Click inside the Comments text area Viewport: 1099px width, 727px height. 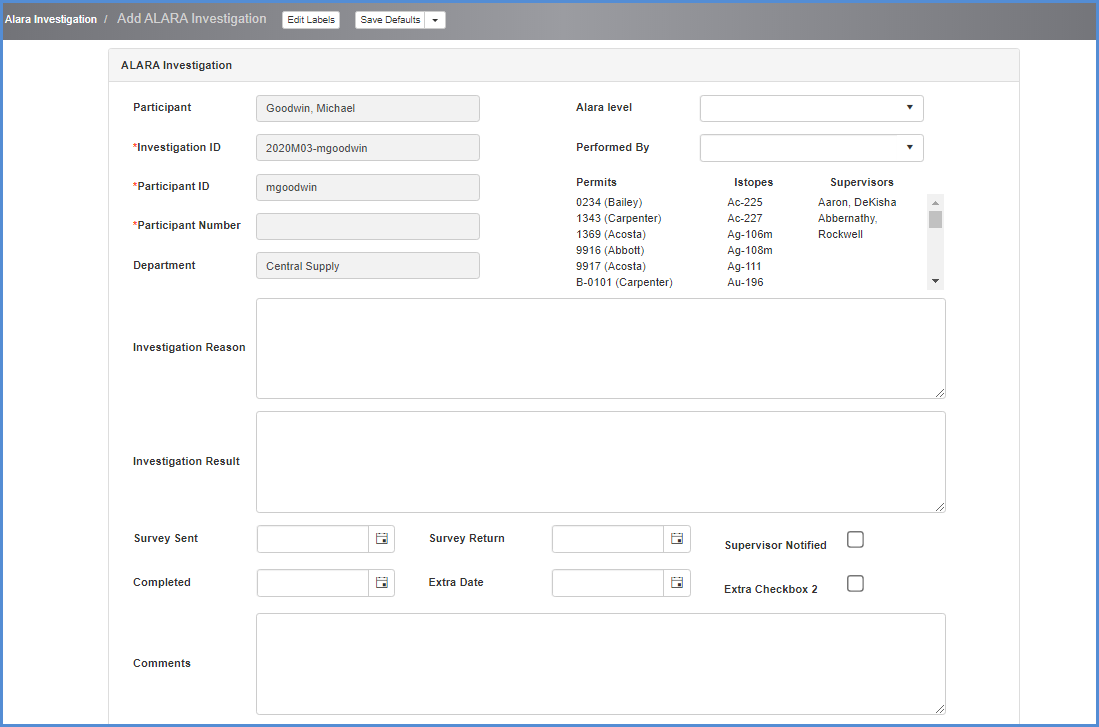click(601, 664)
